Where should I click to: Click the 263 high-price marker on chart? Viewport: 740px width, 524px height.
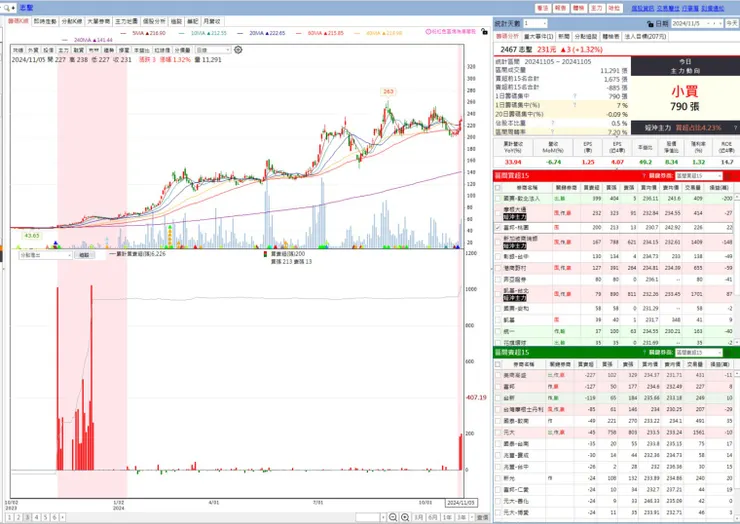click(388, 92)
